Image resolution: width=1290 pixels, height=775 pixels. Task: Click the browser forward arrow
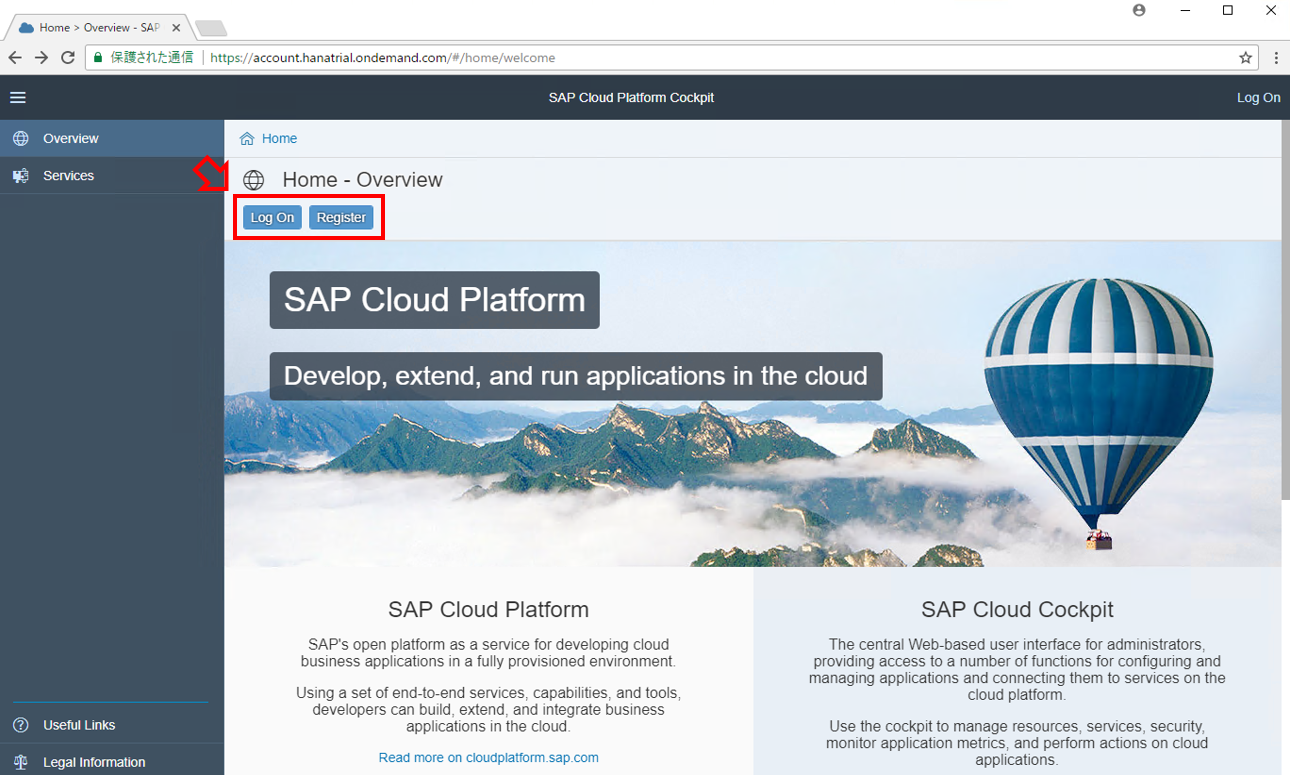41,58
